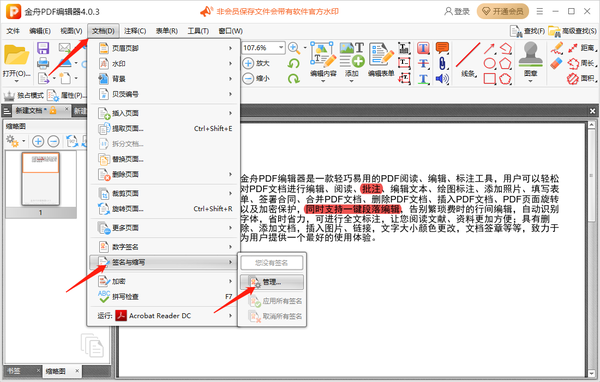Image resolution: width=600 pixels, height=382 pixels.
Task: Click the 放大 plus circle icon
Action: (x=248, y=63)
